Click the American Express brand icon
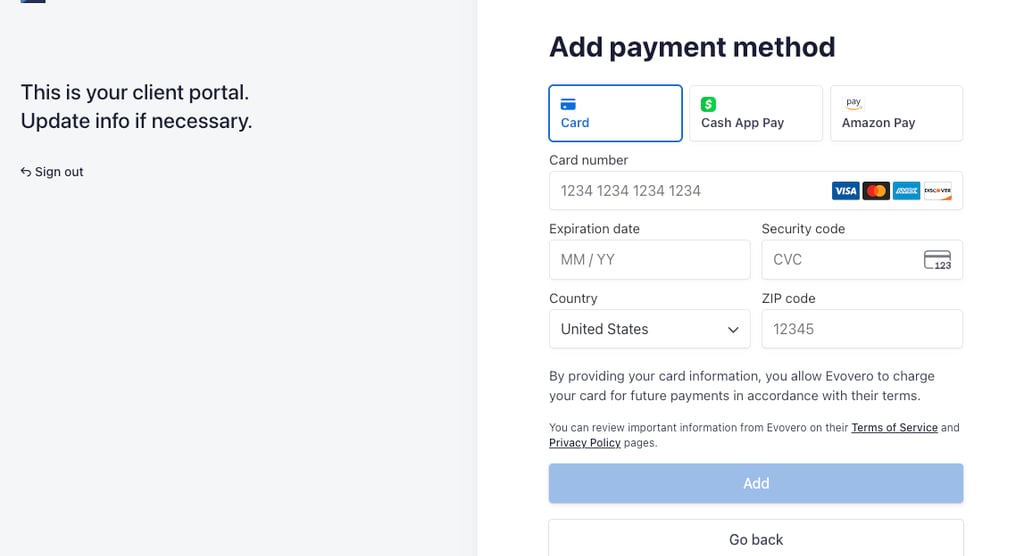 click(x=907, y=191)
